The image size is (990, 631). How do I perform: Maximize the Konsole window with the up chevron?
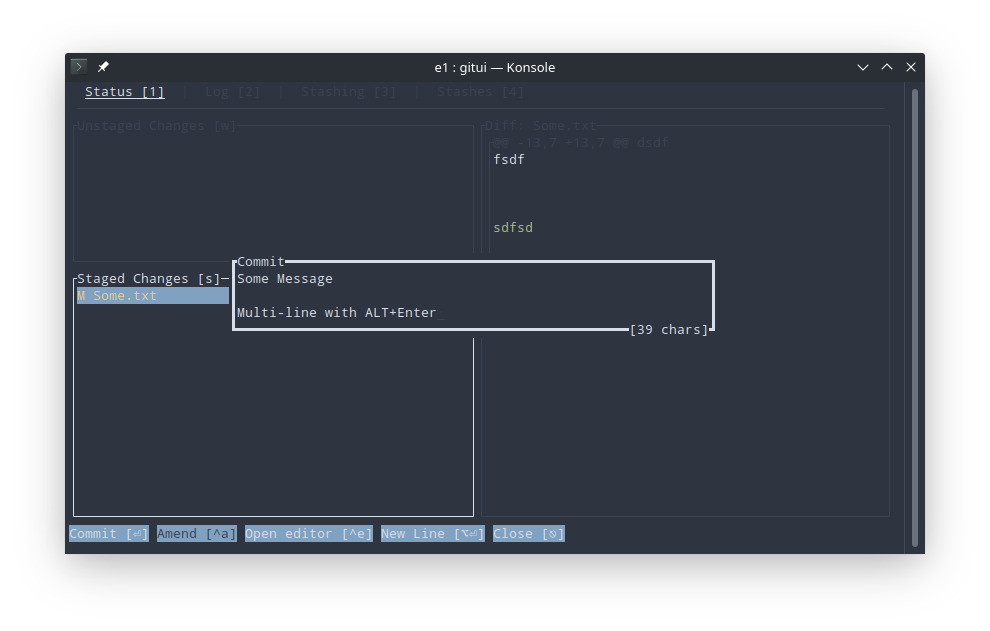(x=886, y=67)
